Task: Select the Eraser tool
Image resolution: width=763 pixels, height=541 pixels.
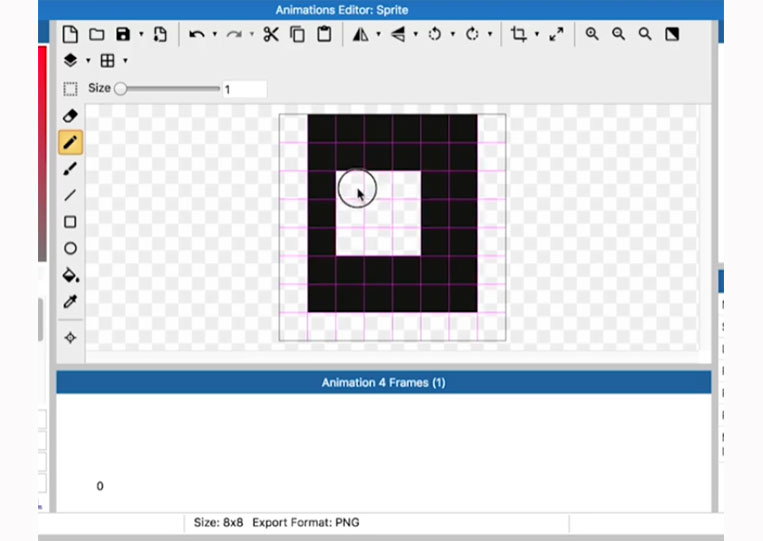Action: click(x=70, y=116)
